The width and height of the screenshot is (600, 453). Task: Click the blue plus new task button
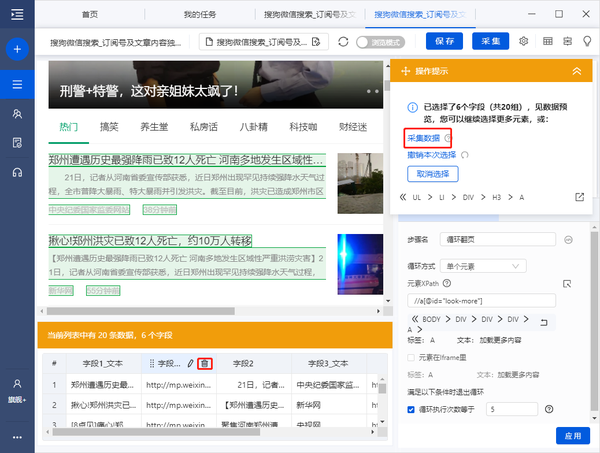17,49
